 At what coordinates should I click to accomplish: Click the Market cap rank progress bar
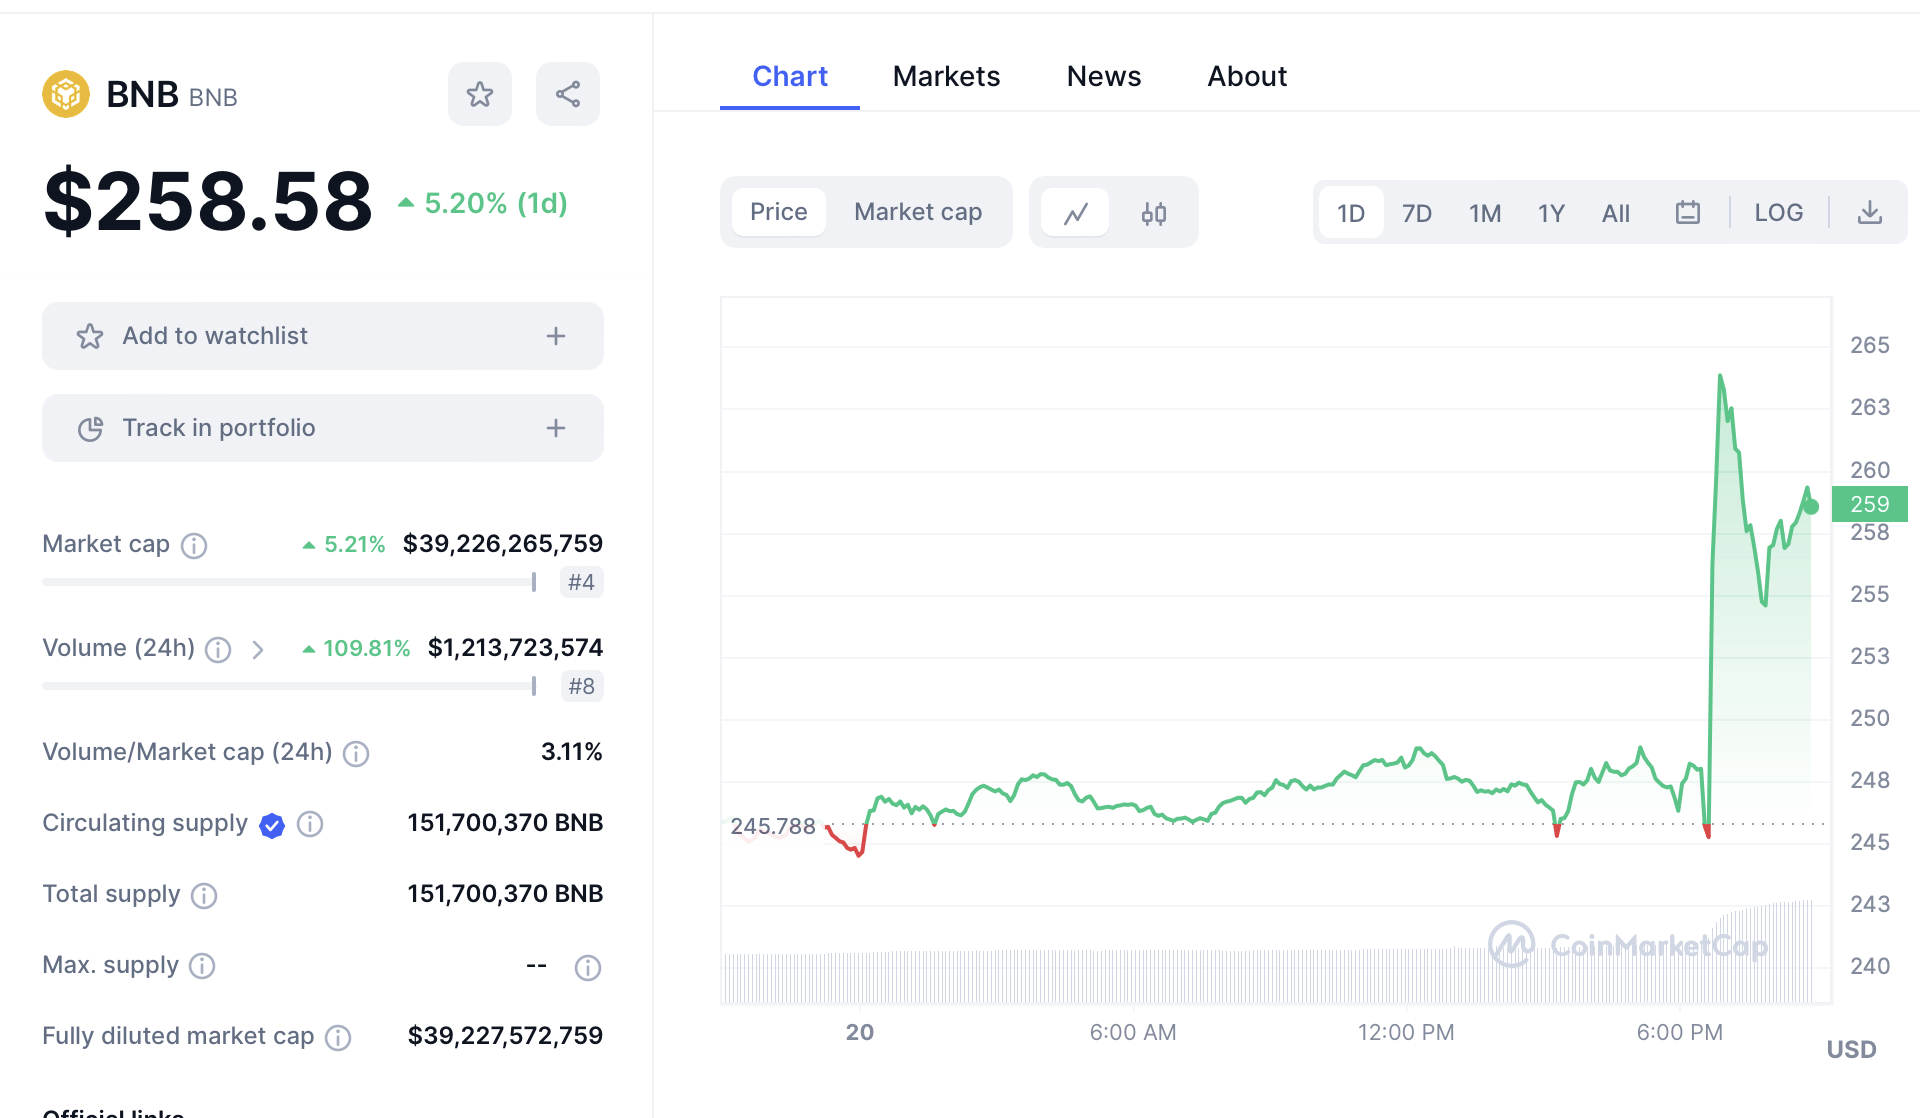[x=290, y=582]
